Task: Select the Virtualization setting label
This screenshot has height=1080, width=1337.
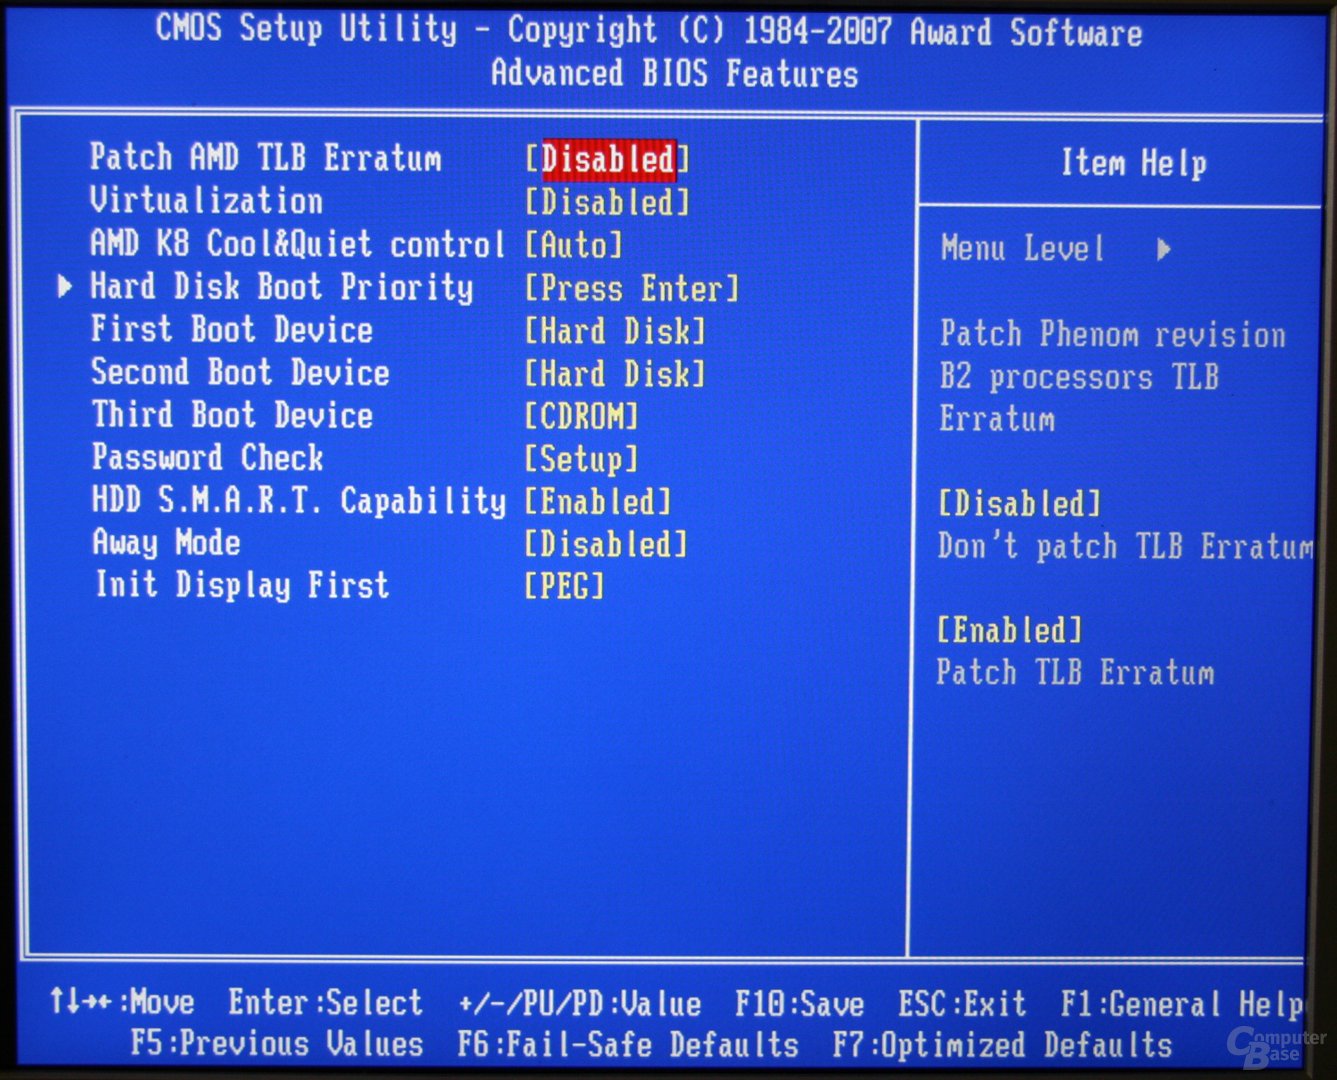Action: [x=206, y=201]
